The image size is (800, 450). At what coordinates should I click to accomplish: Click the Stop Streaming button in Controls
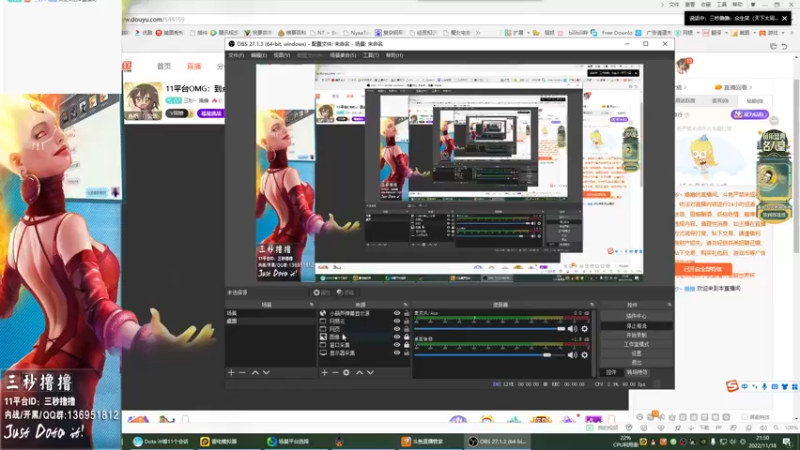[x=636, y=326]
